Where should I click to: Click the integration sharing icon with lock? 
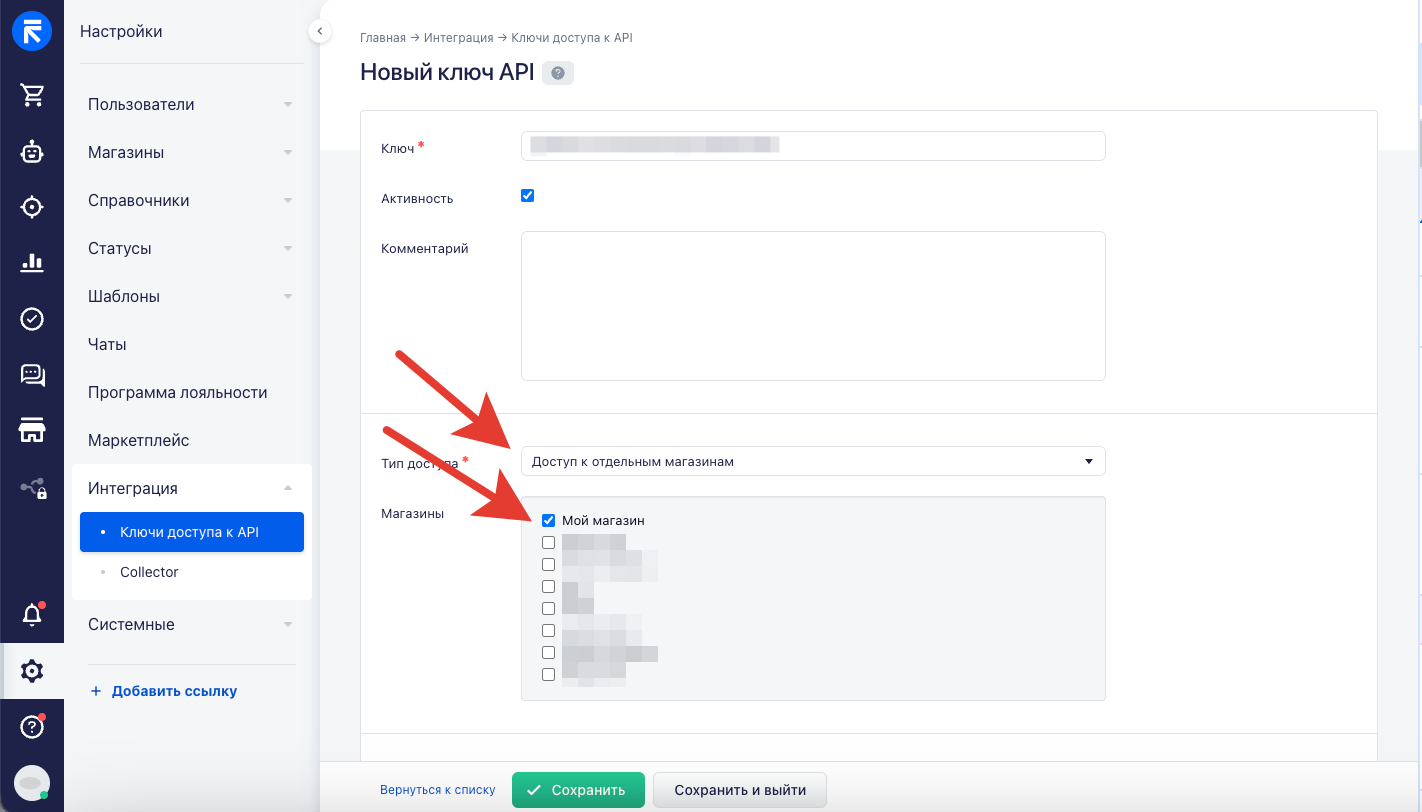click(32, 487)
